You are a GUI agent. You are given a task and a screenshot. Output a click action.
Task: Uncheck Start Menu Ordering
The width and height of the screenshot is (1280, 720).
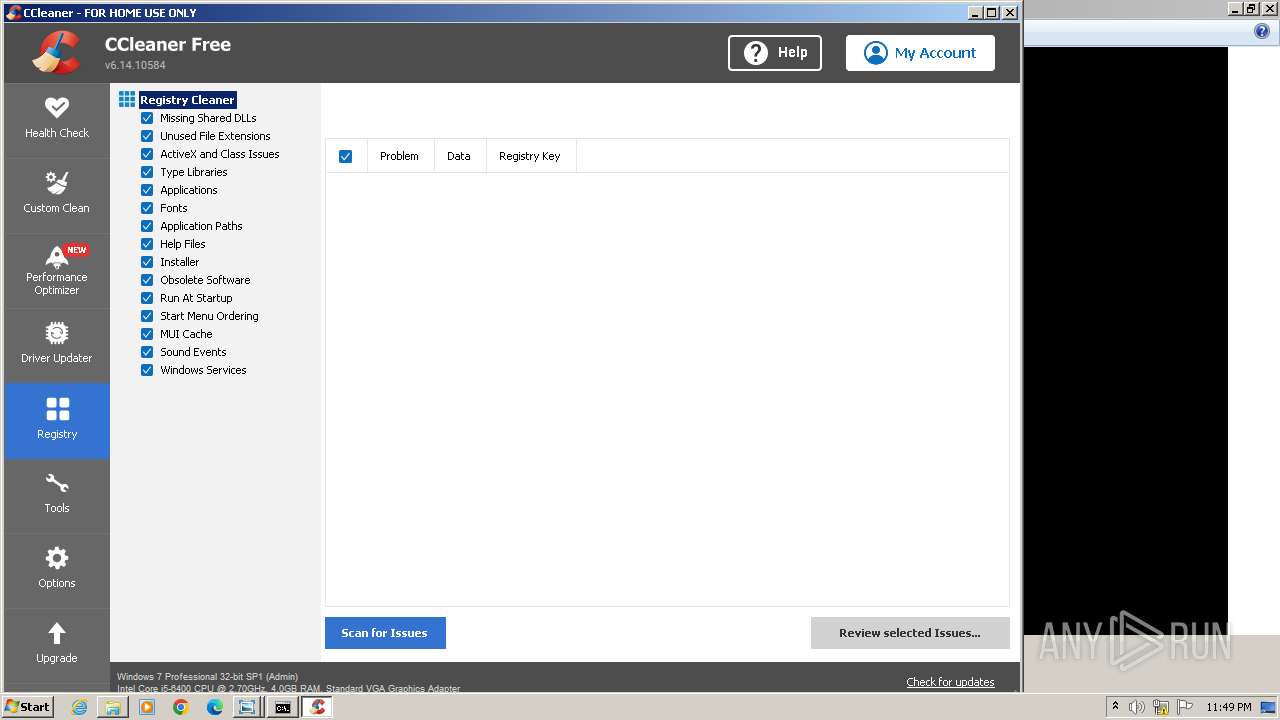coord(147,316)
